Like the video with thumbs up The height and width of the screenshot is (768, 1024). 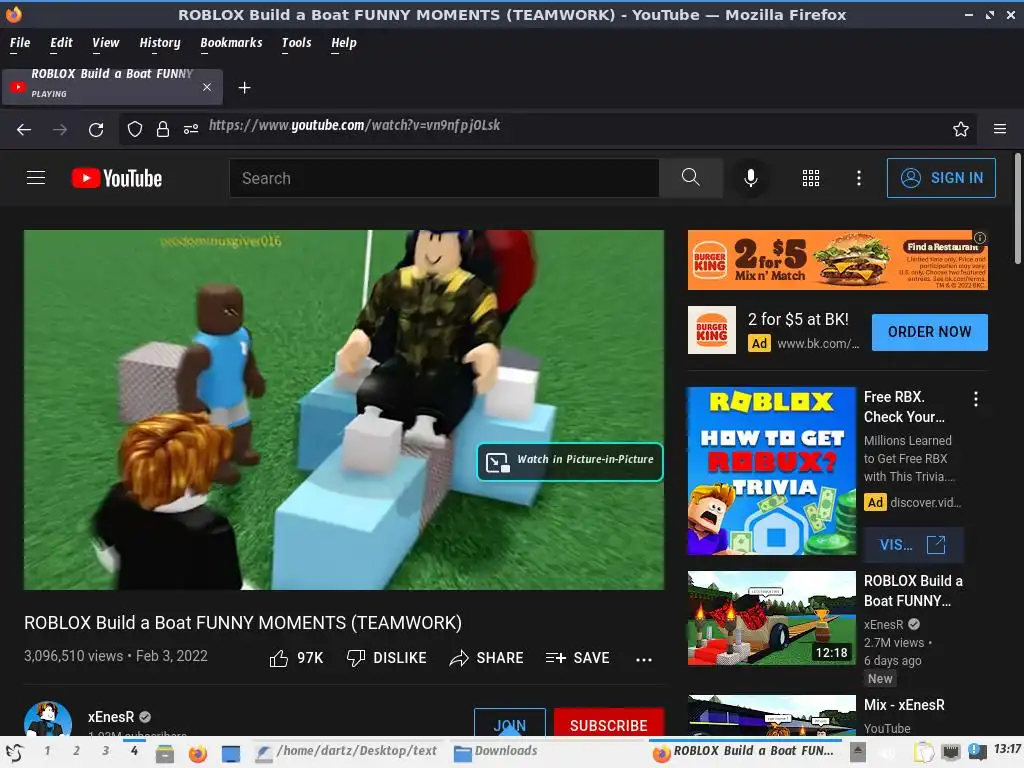pyautogui.click(x=296, y=658)
